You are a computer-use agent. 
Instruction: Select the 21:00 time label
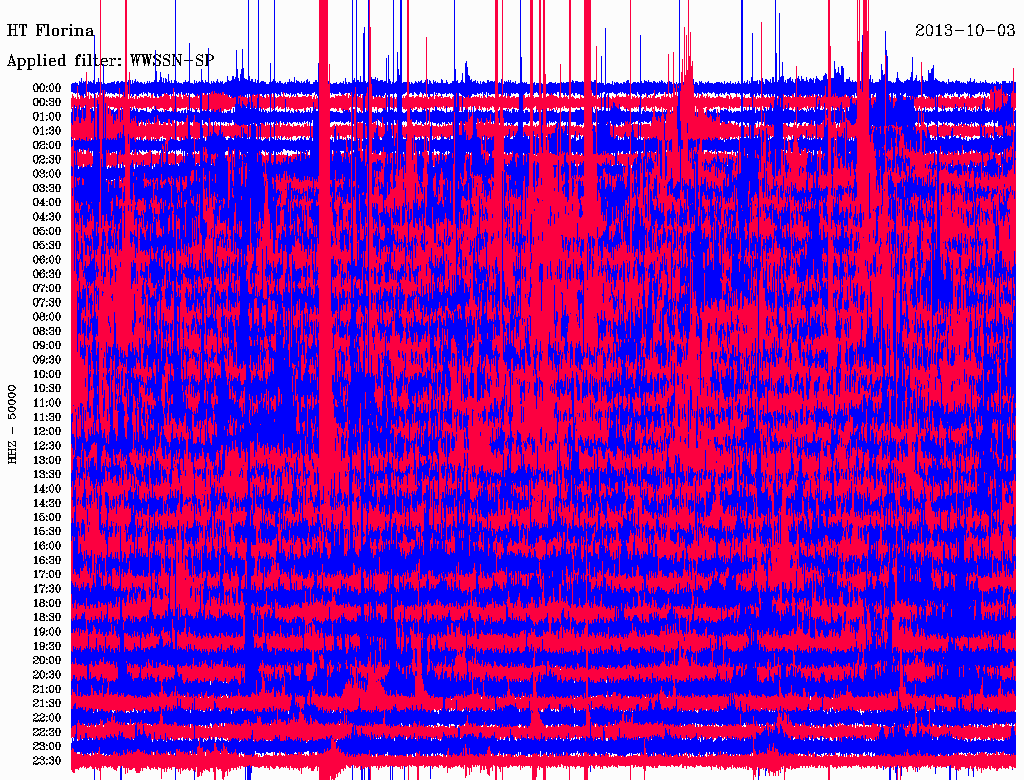click(47, 689)
